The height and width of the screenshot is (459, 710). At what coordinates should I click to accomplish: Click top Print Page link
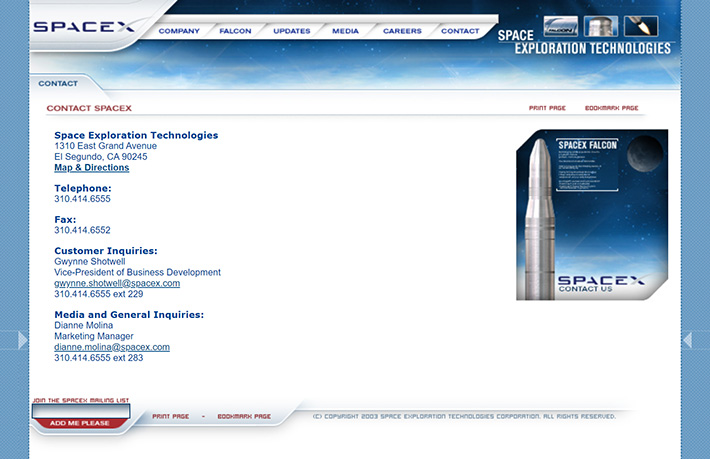click(x=547, y=108)
